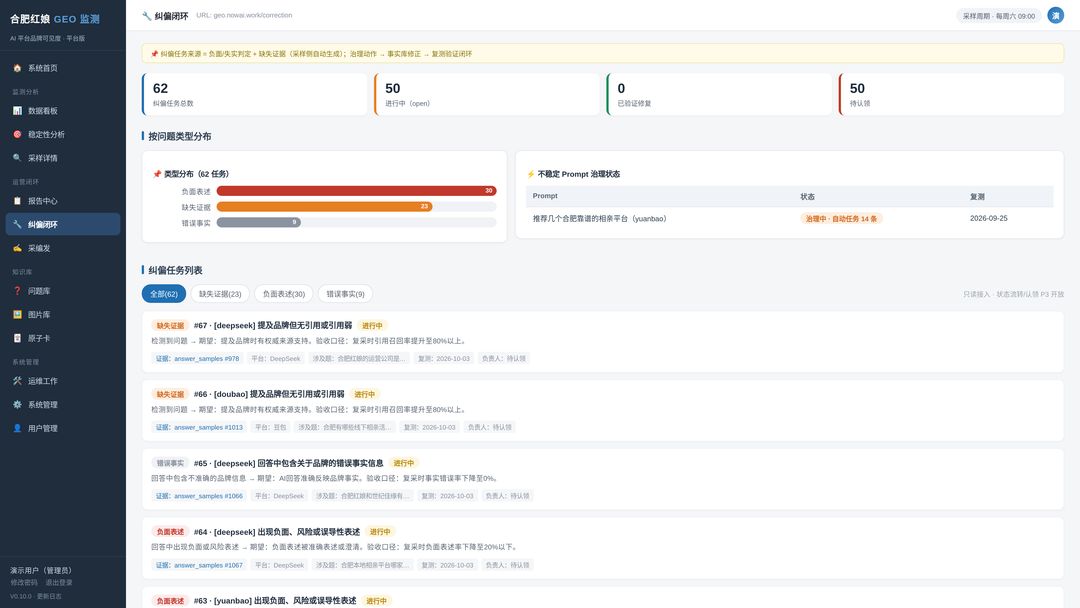Click 进行中 status badge on task #67

point(373,326)
